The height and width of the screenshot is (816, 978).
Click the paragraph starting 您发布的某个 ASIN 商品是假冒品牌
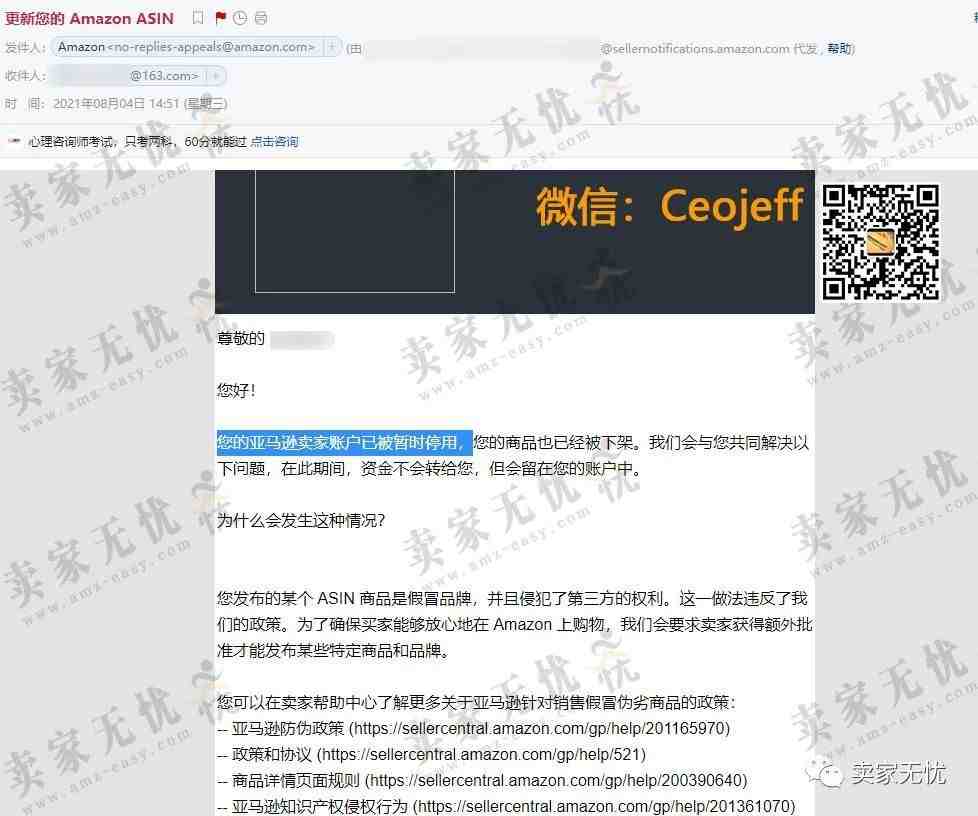coord(514,624)
